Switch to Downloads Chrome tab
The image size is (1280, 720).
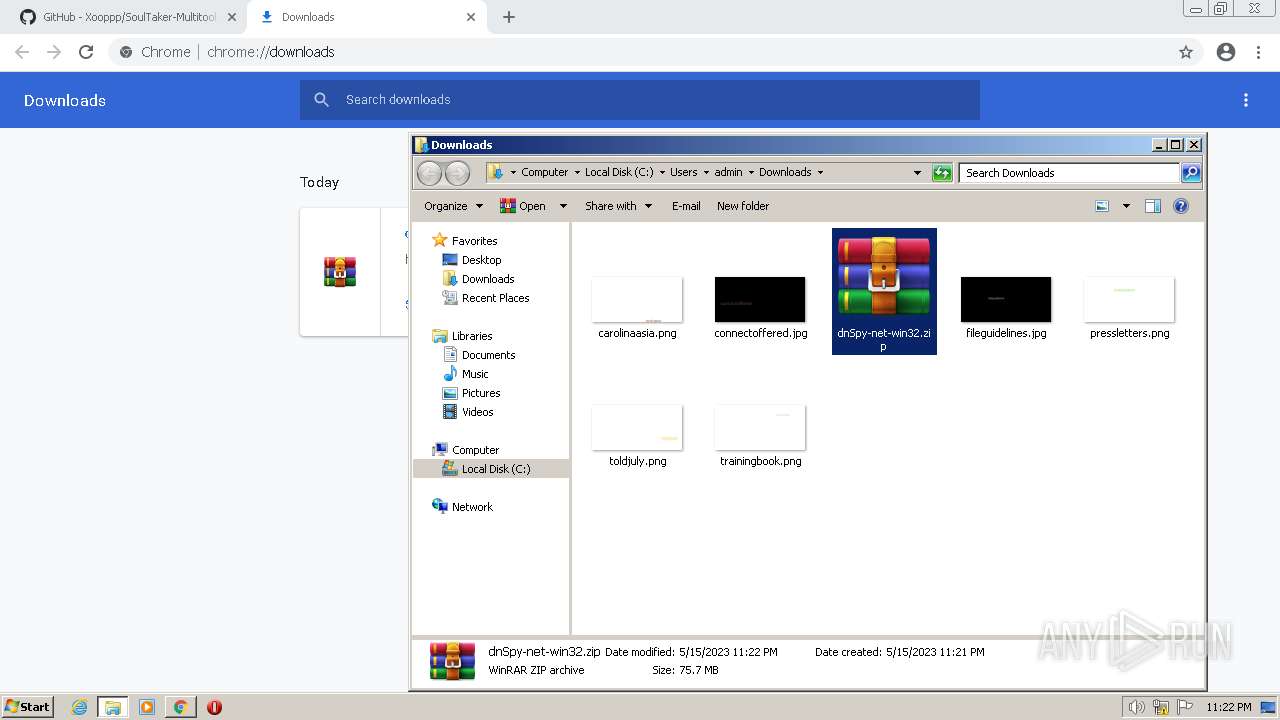[x=368, y=17]
